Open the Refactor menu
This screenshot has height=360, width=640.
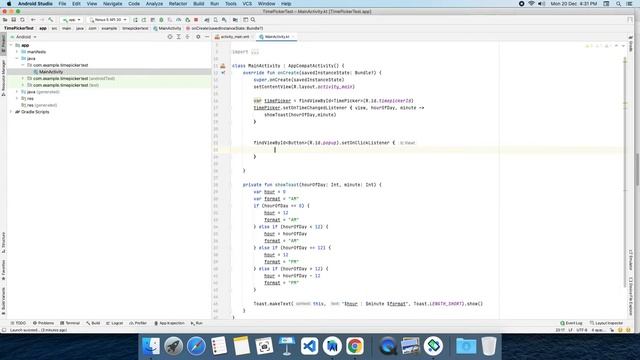pyautogui.click(x=178, y=4)
